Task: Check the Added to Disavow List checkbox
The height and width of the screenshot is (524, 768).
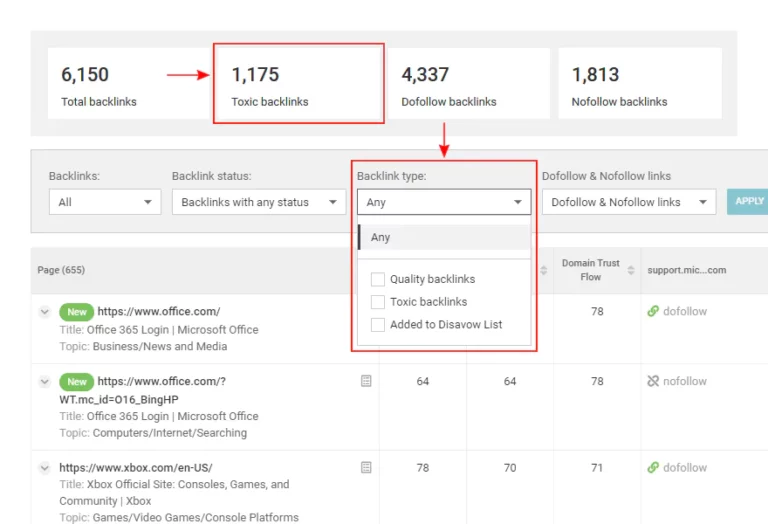Action: (x=378, y=324)
